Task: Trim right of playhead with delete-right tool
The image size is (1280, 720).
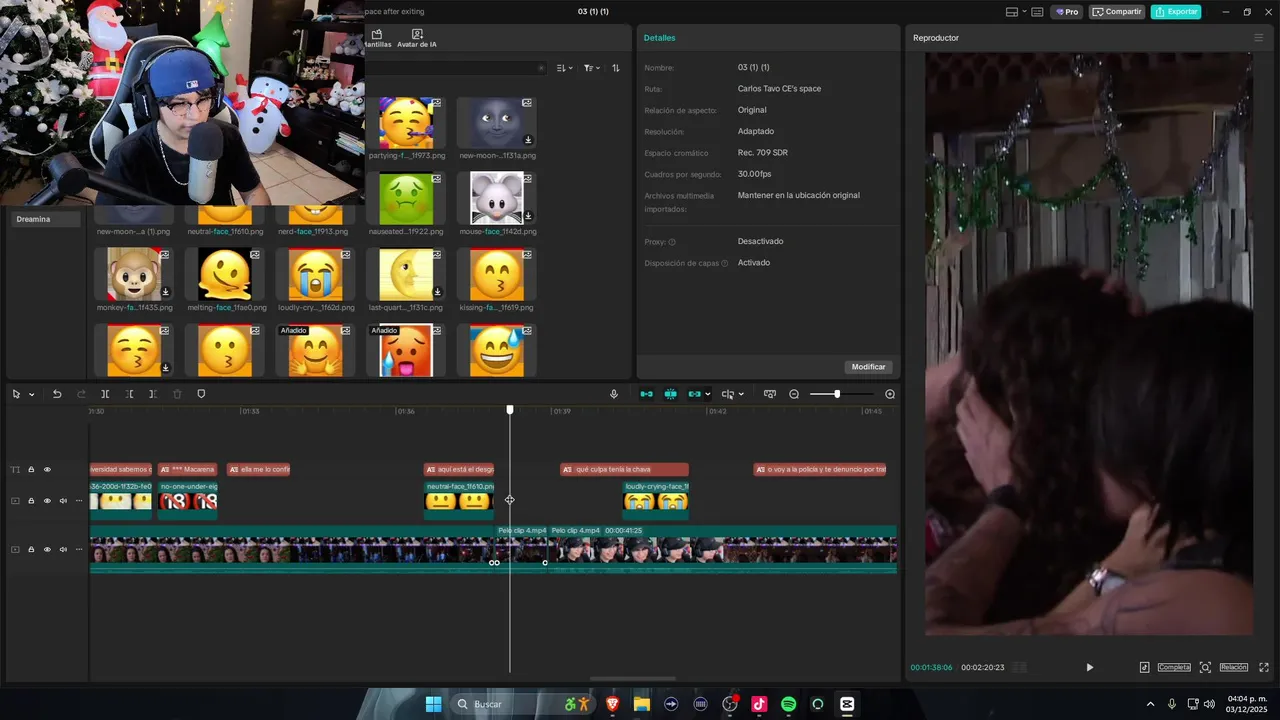Action: click(x=153, y=394)
